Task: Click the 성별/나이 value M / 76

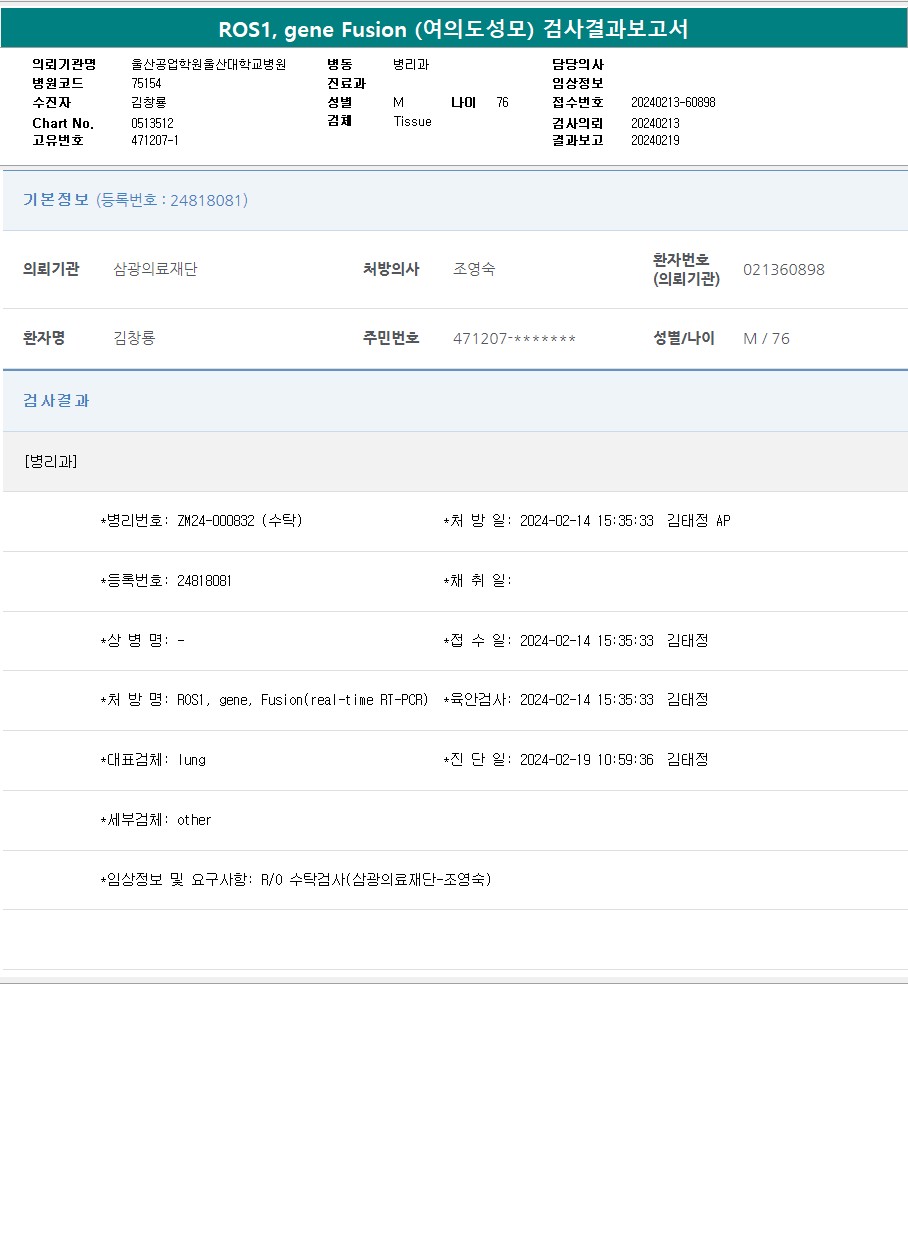Action: click(x=766, y=338)
